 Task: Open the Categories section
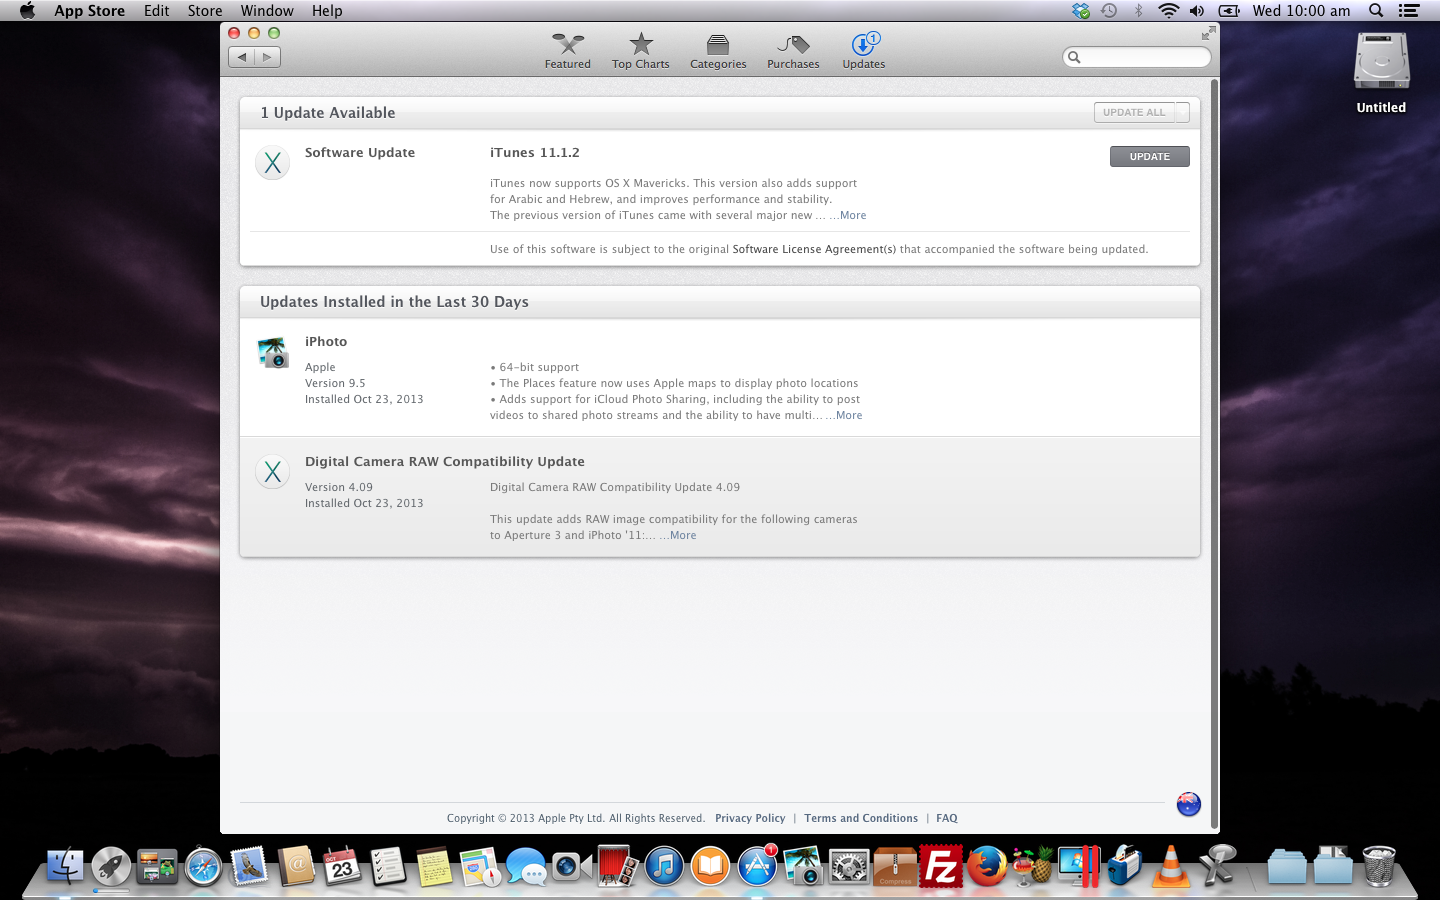718,51
